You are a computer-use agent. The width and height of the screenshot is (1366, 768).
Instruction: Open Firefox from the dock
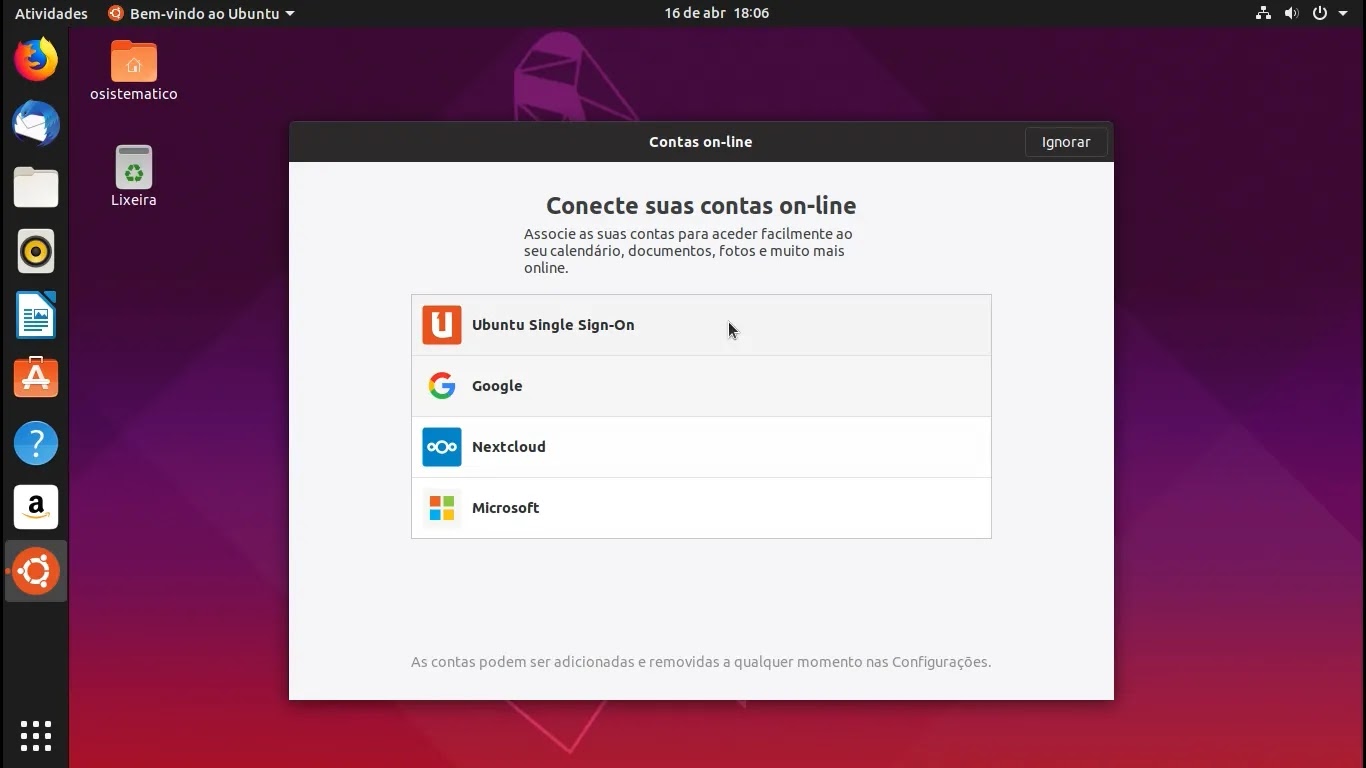pyautogui.click(x=36, y=60)
